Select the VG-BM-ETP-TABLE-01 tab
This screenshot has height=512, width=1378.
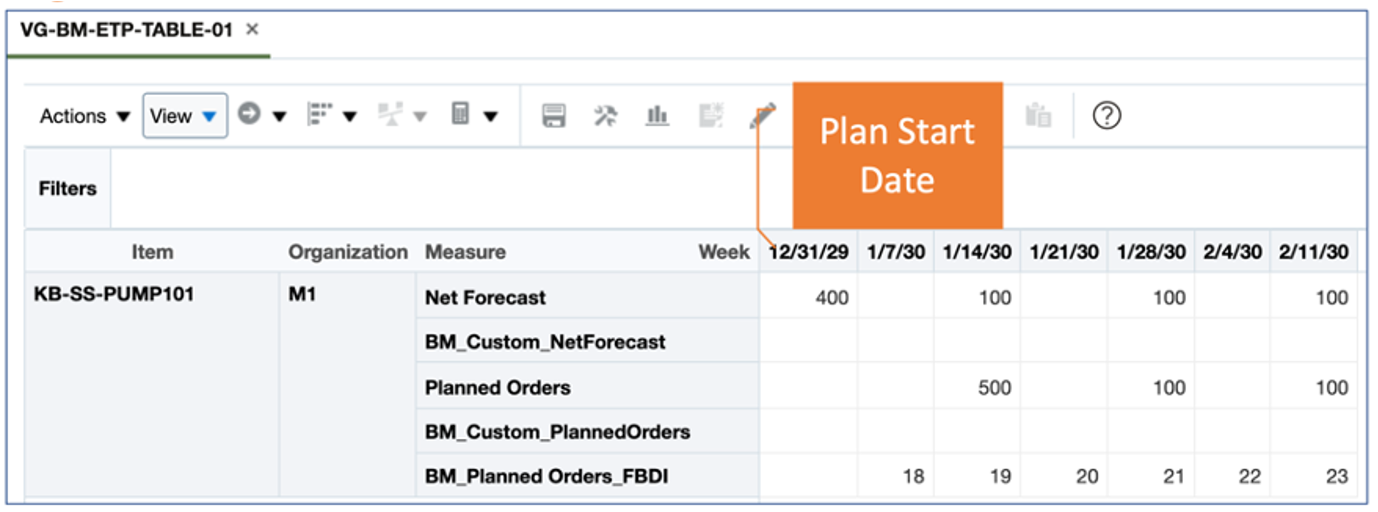(126, 30)
